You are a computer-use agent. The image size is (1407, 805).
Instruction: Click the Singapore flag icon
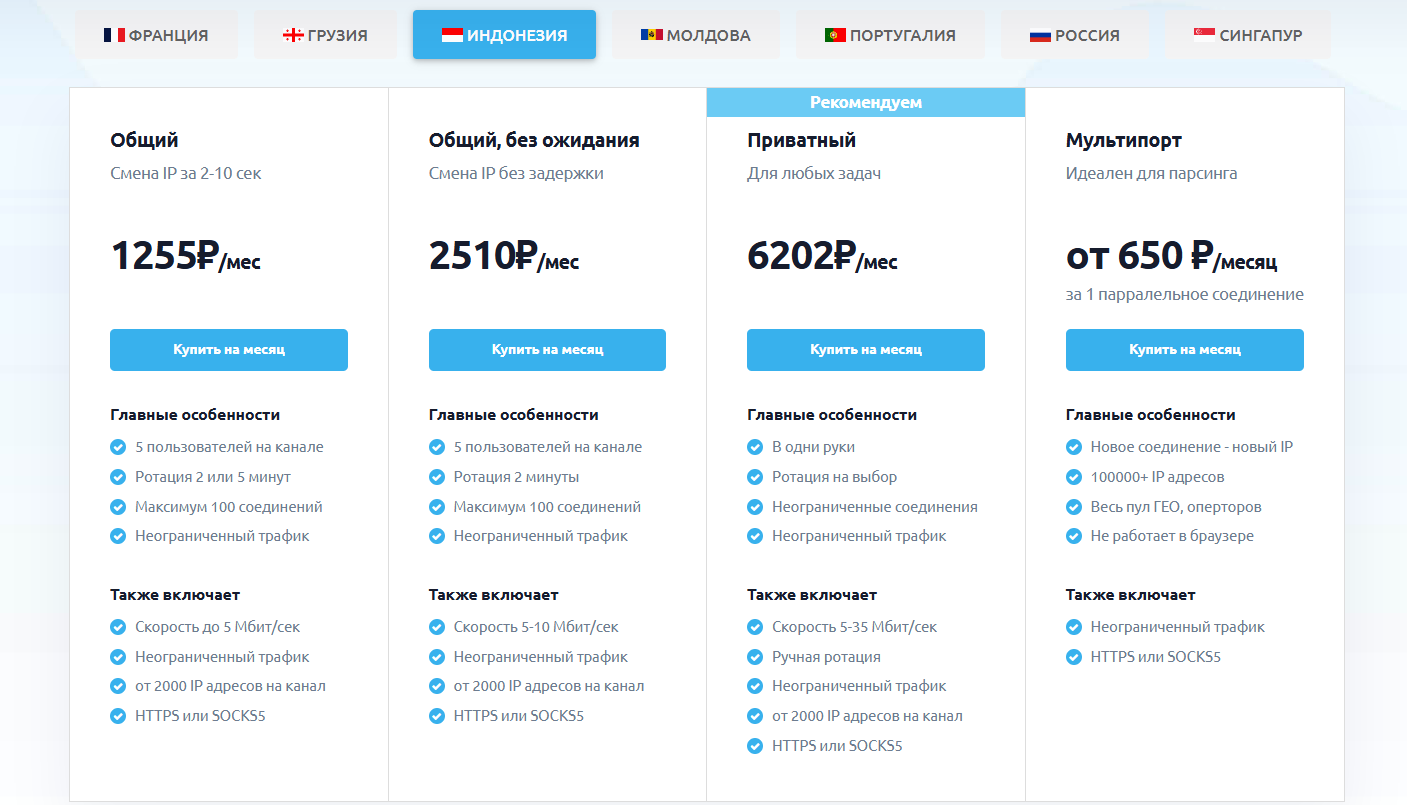point(1205,35)
